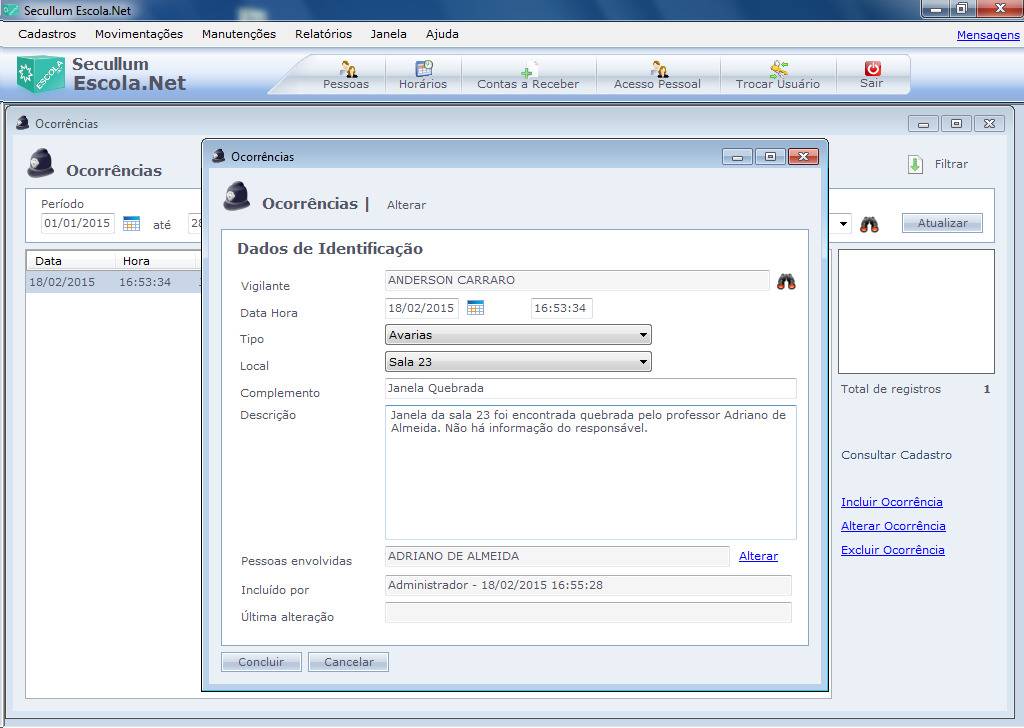Open the Janela menu
1024x728 pixels.
389,34
